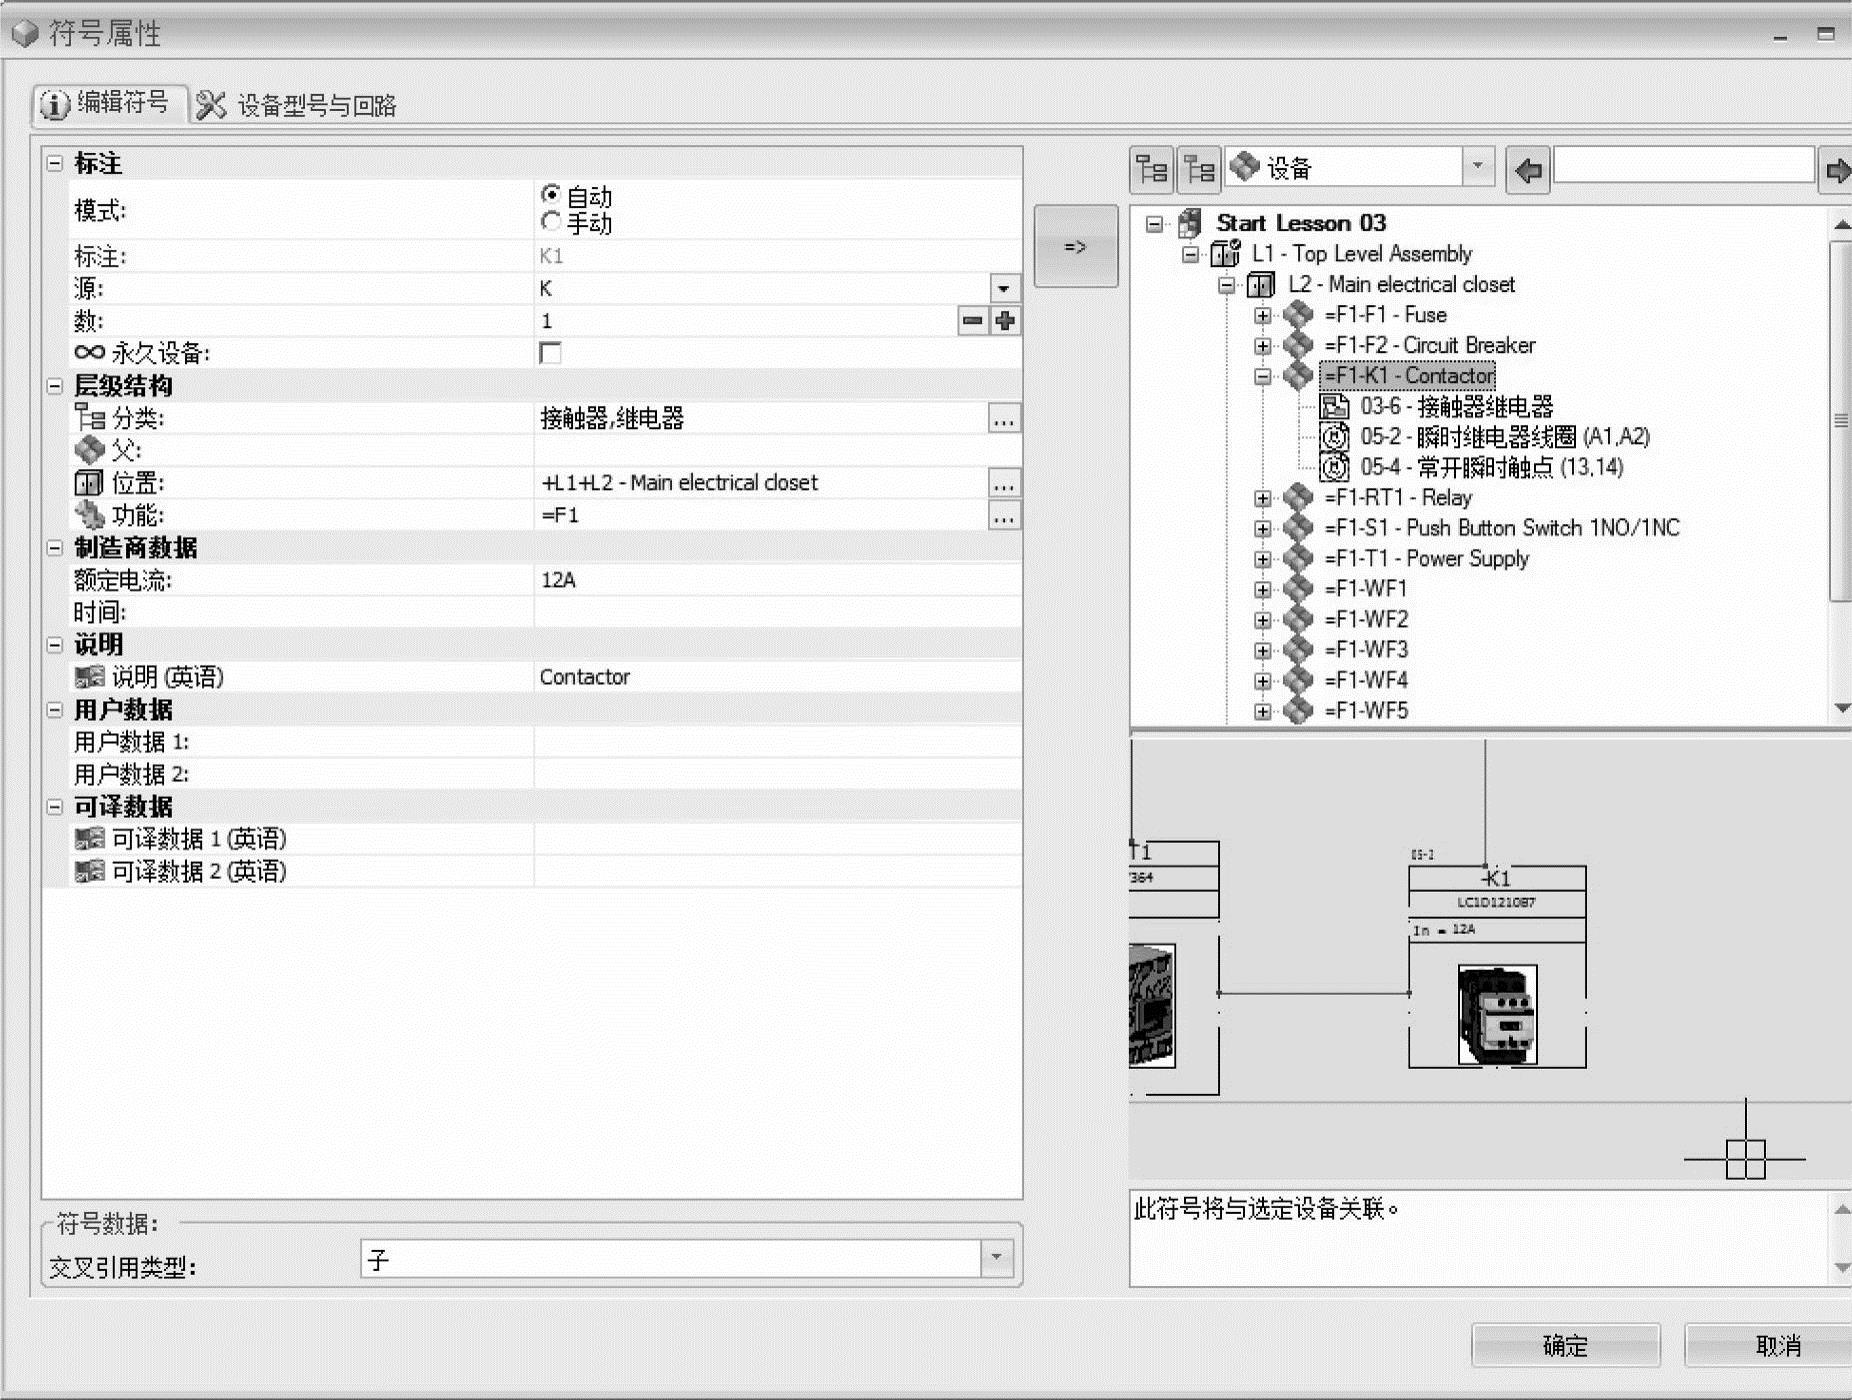Click the 用户数据 1 field
This screenshot has height=1400, width=1852.
click(x=777, y=742)
